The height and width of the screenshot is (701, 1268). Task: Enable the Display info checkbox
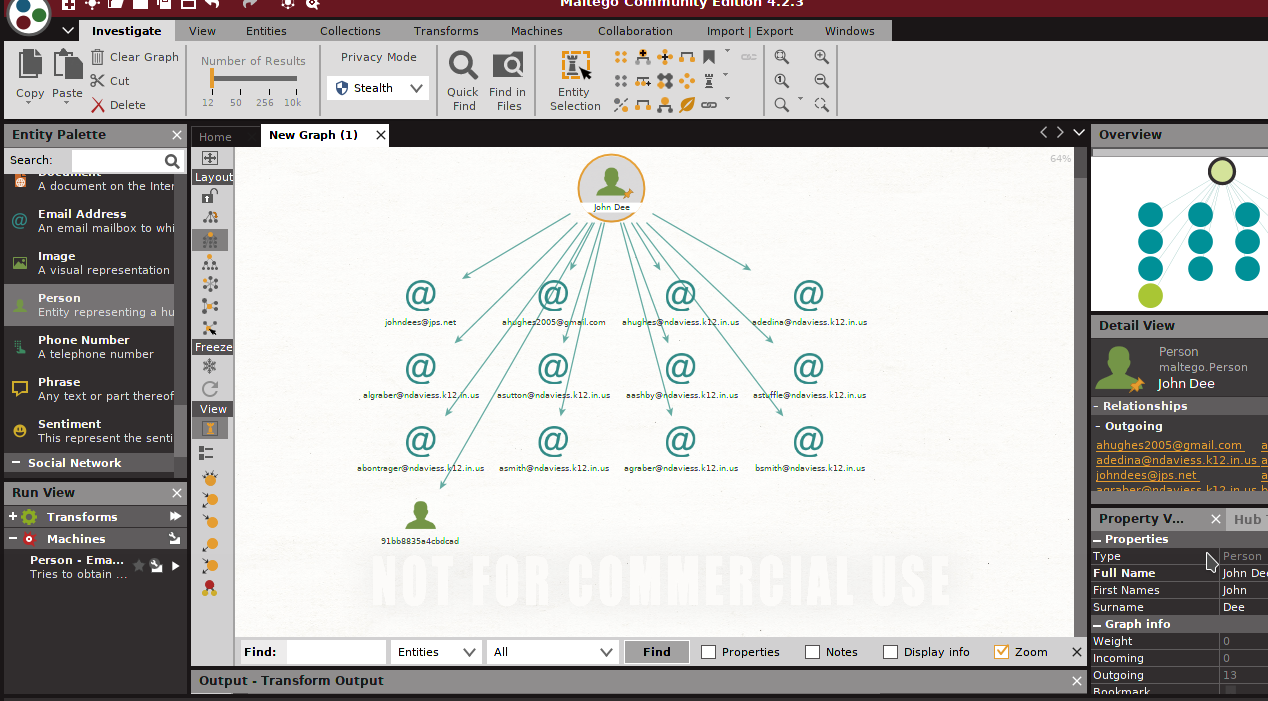coord(890,652)
